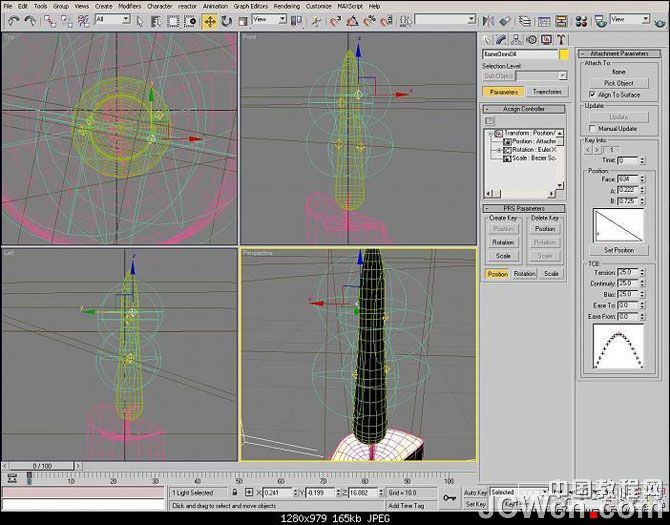
Task: Select the Rotation key type button
Action: pyautogui.click(x=524, y=274)
